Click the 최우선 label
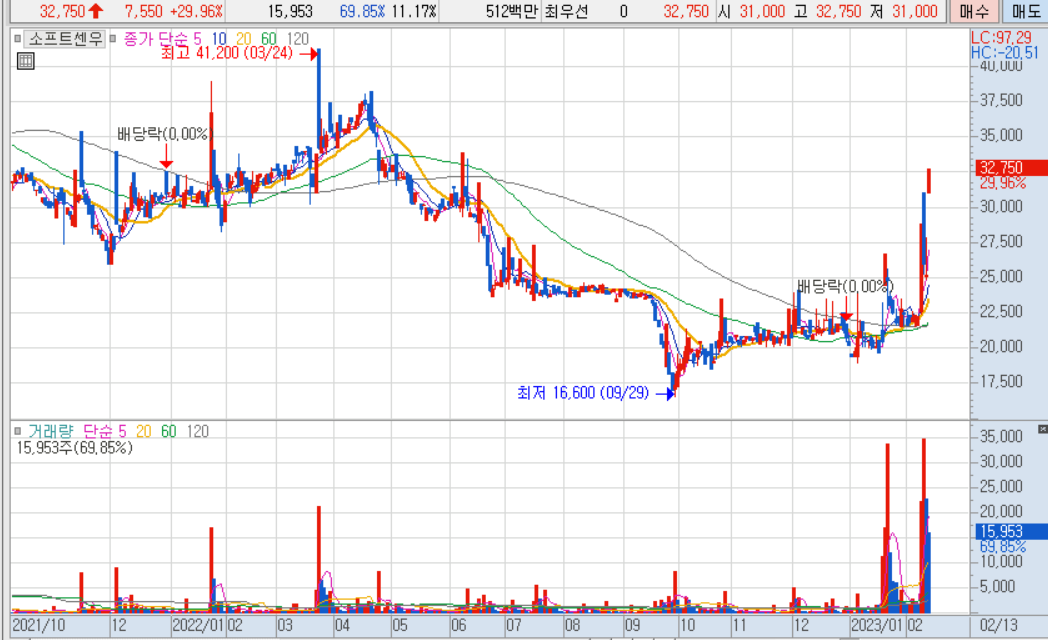The image size is (1048, 640). pyautogui.click(x=565, y=11)
